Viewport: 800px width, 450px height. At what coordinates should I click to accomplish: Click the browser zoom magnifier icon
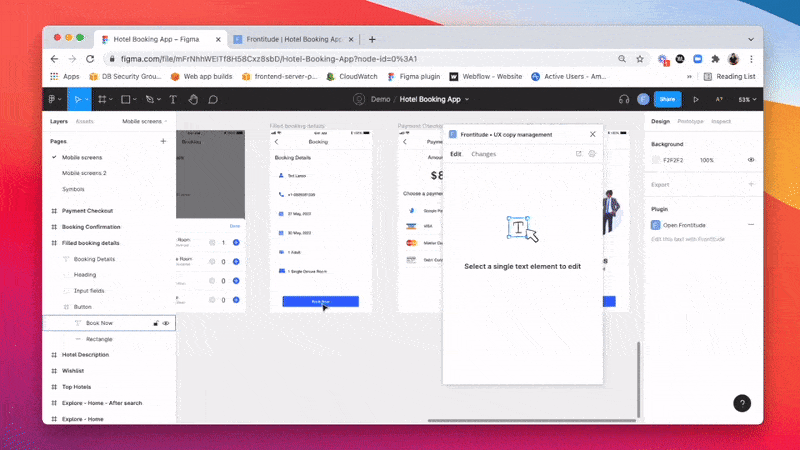[622, 59]
